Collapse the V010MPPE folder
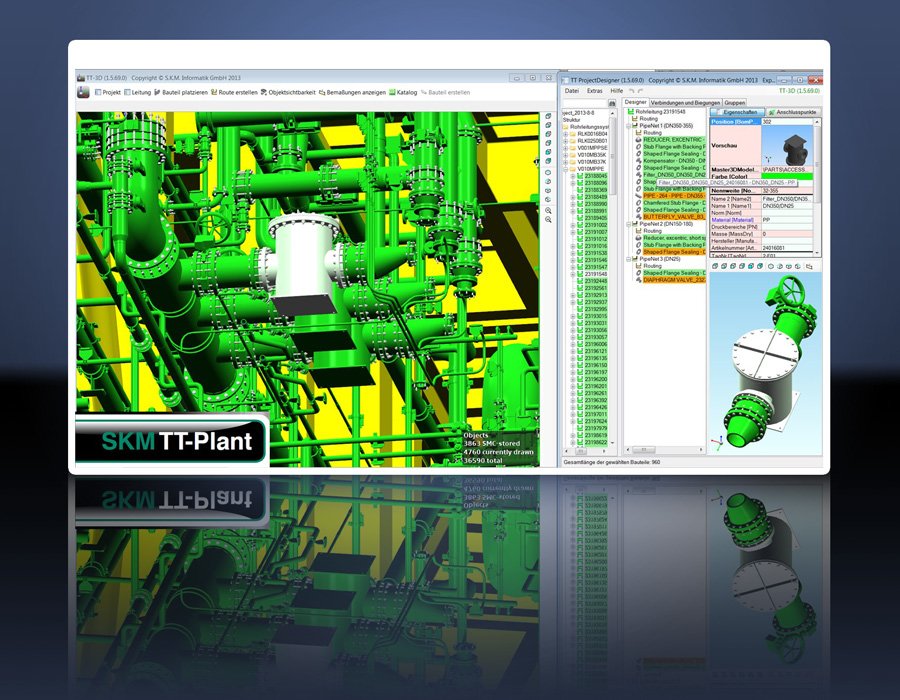 pos(565,169)
